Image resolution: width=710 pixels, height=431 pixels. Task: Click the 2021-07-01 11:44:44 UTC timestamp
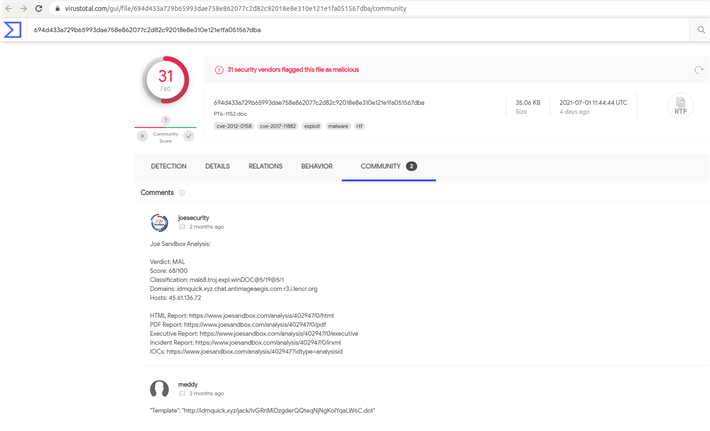coord(593,103)
